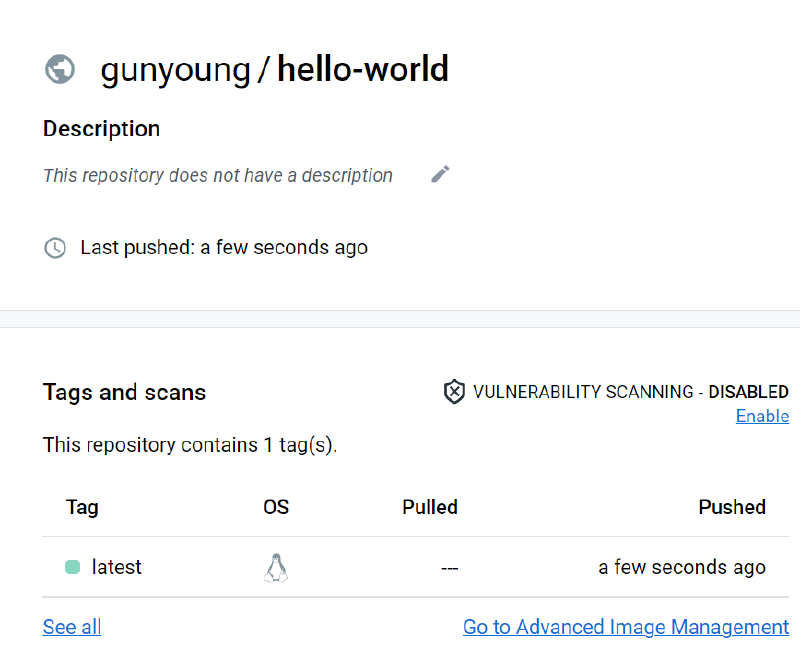
Task: Click the vulnerability scanning shield icon
Action: tap(454, 392)
